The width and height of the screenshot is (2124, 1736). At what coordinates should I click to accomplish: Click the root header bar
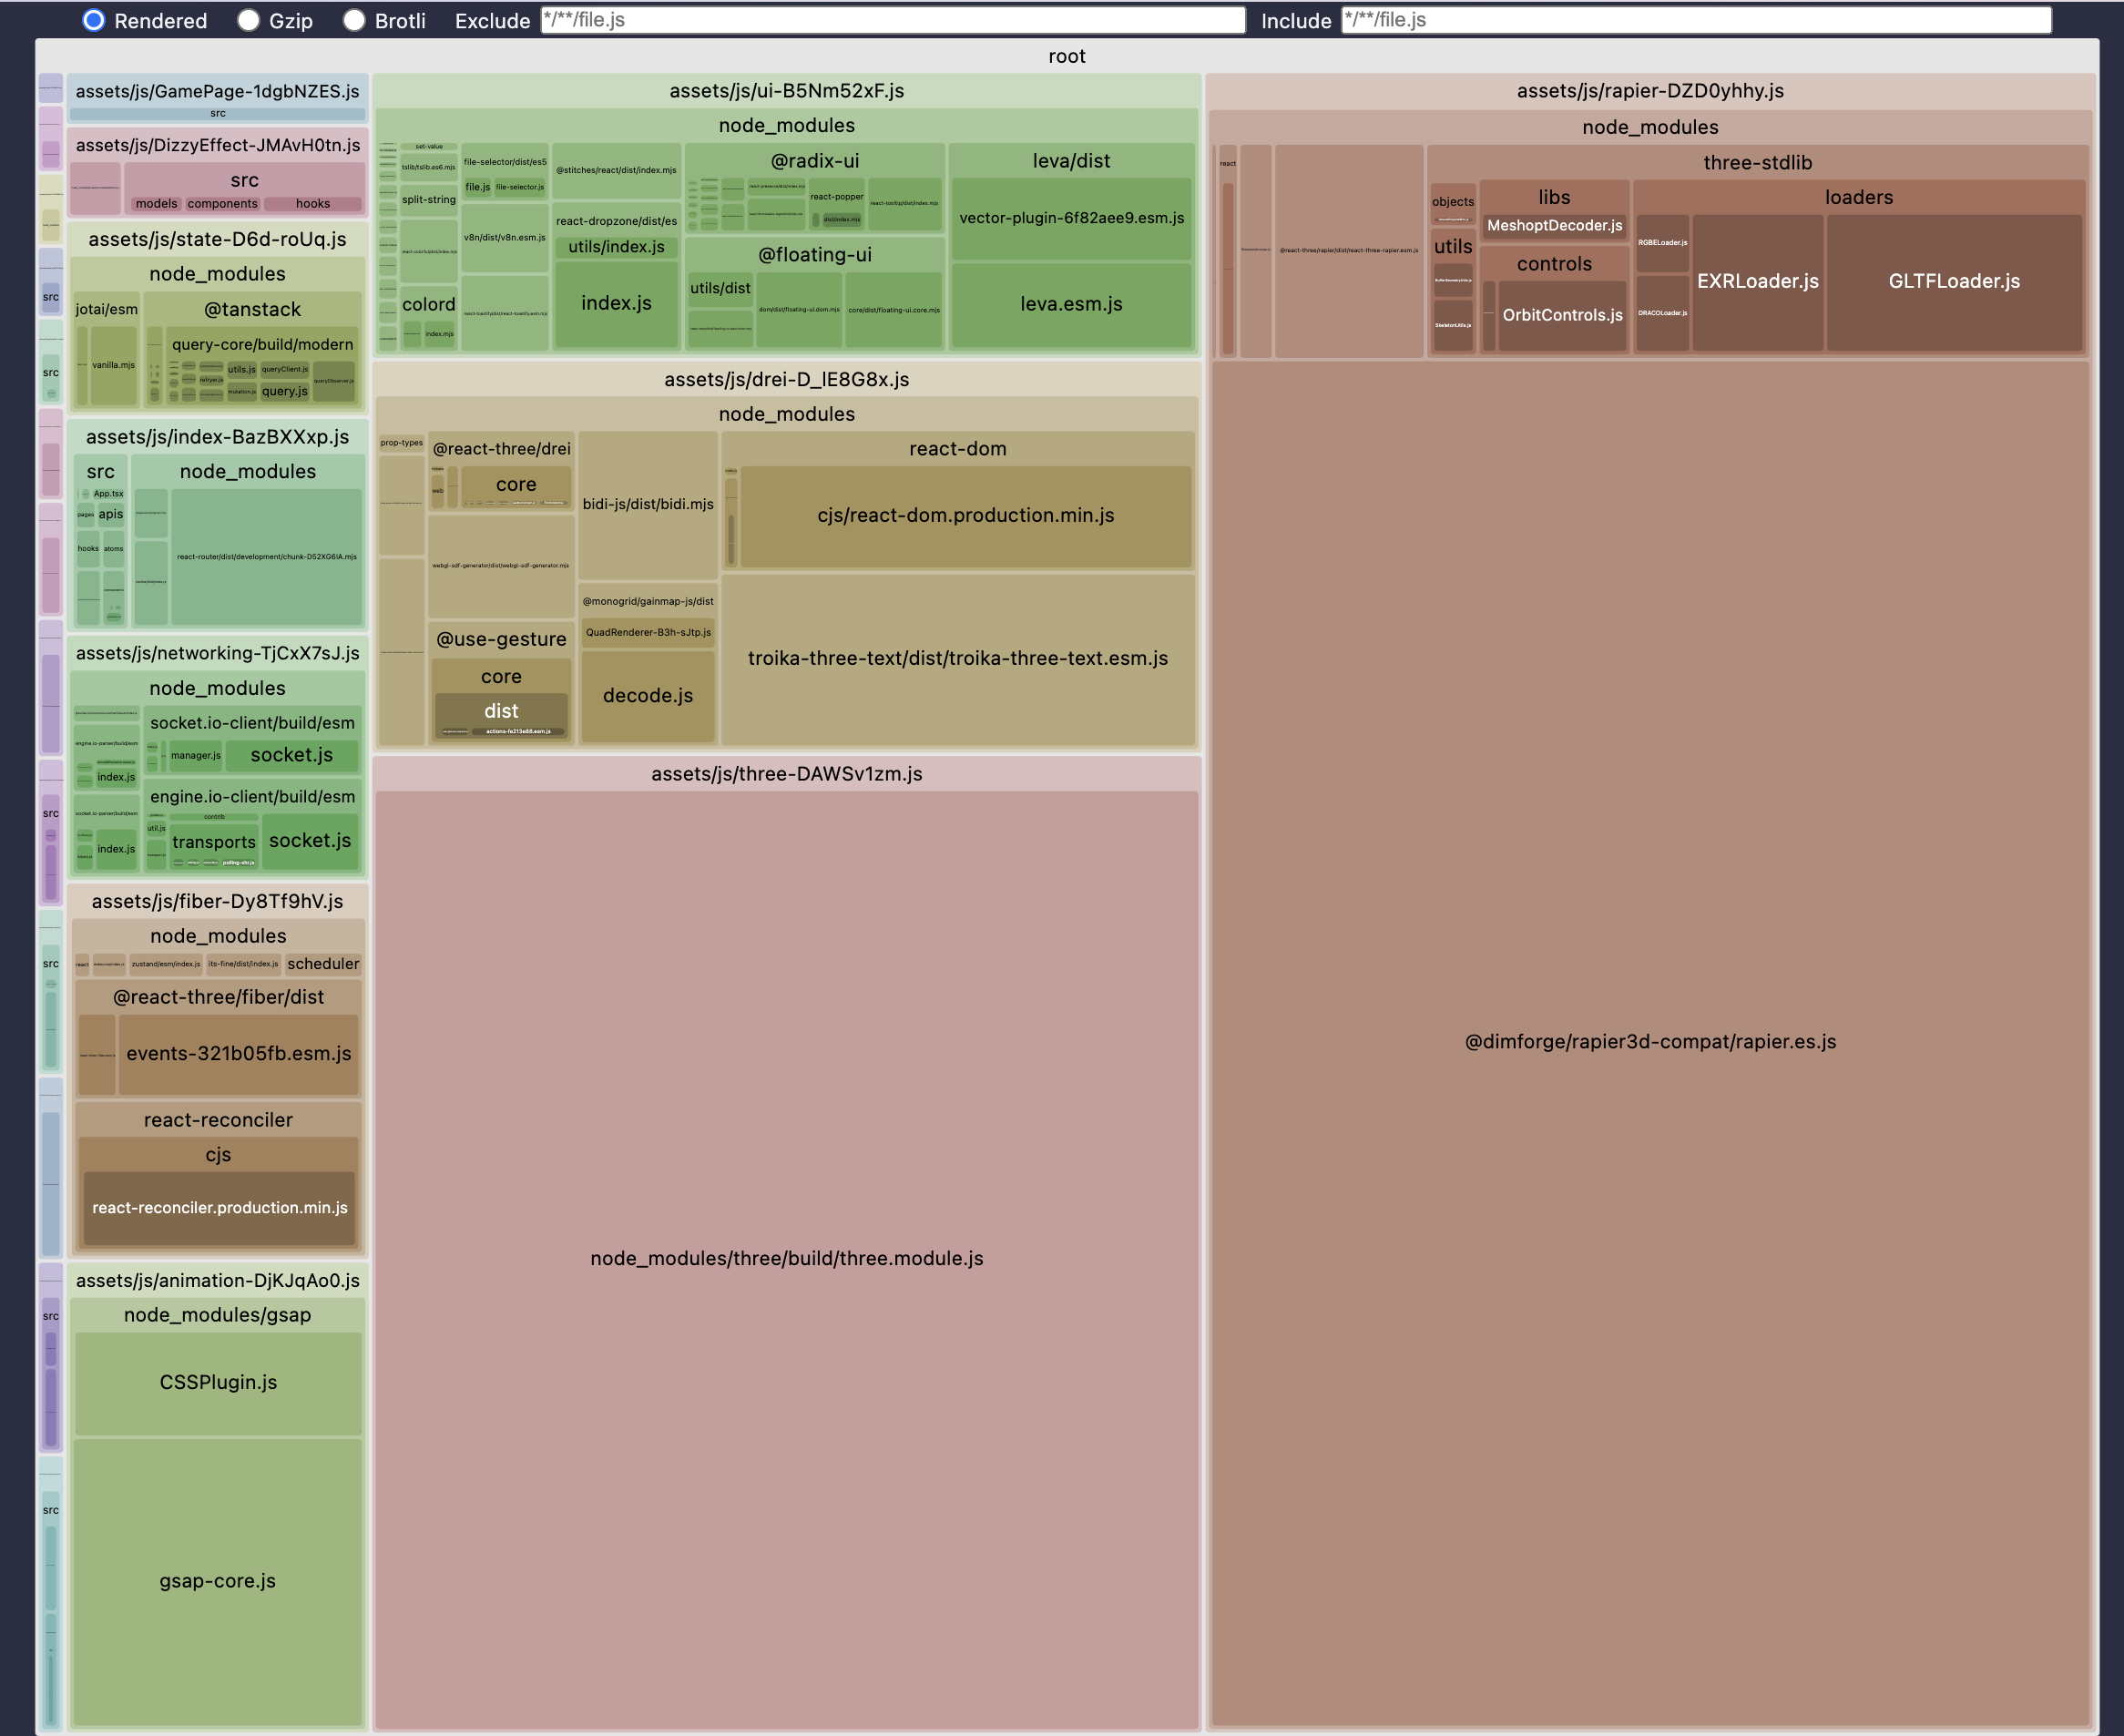click(1066, 56)
